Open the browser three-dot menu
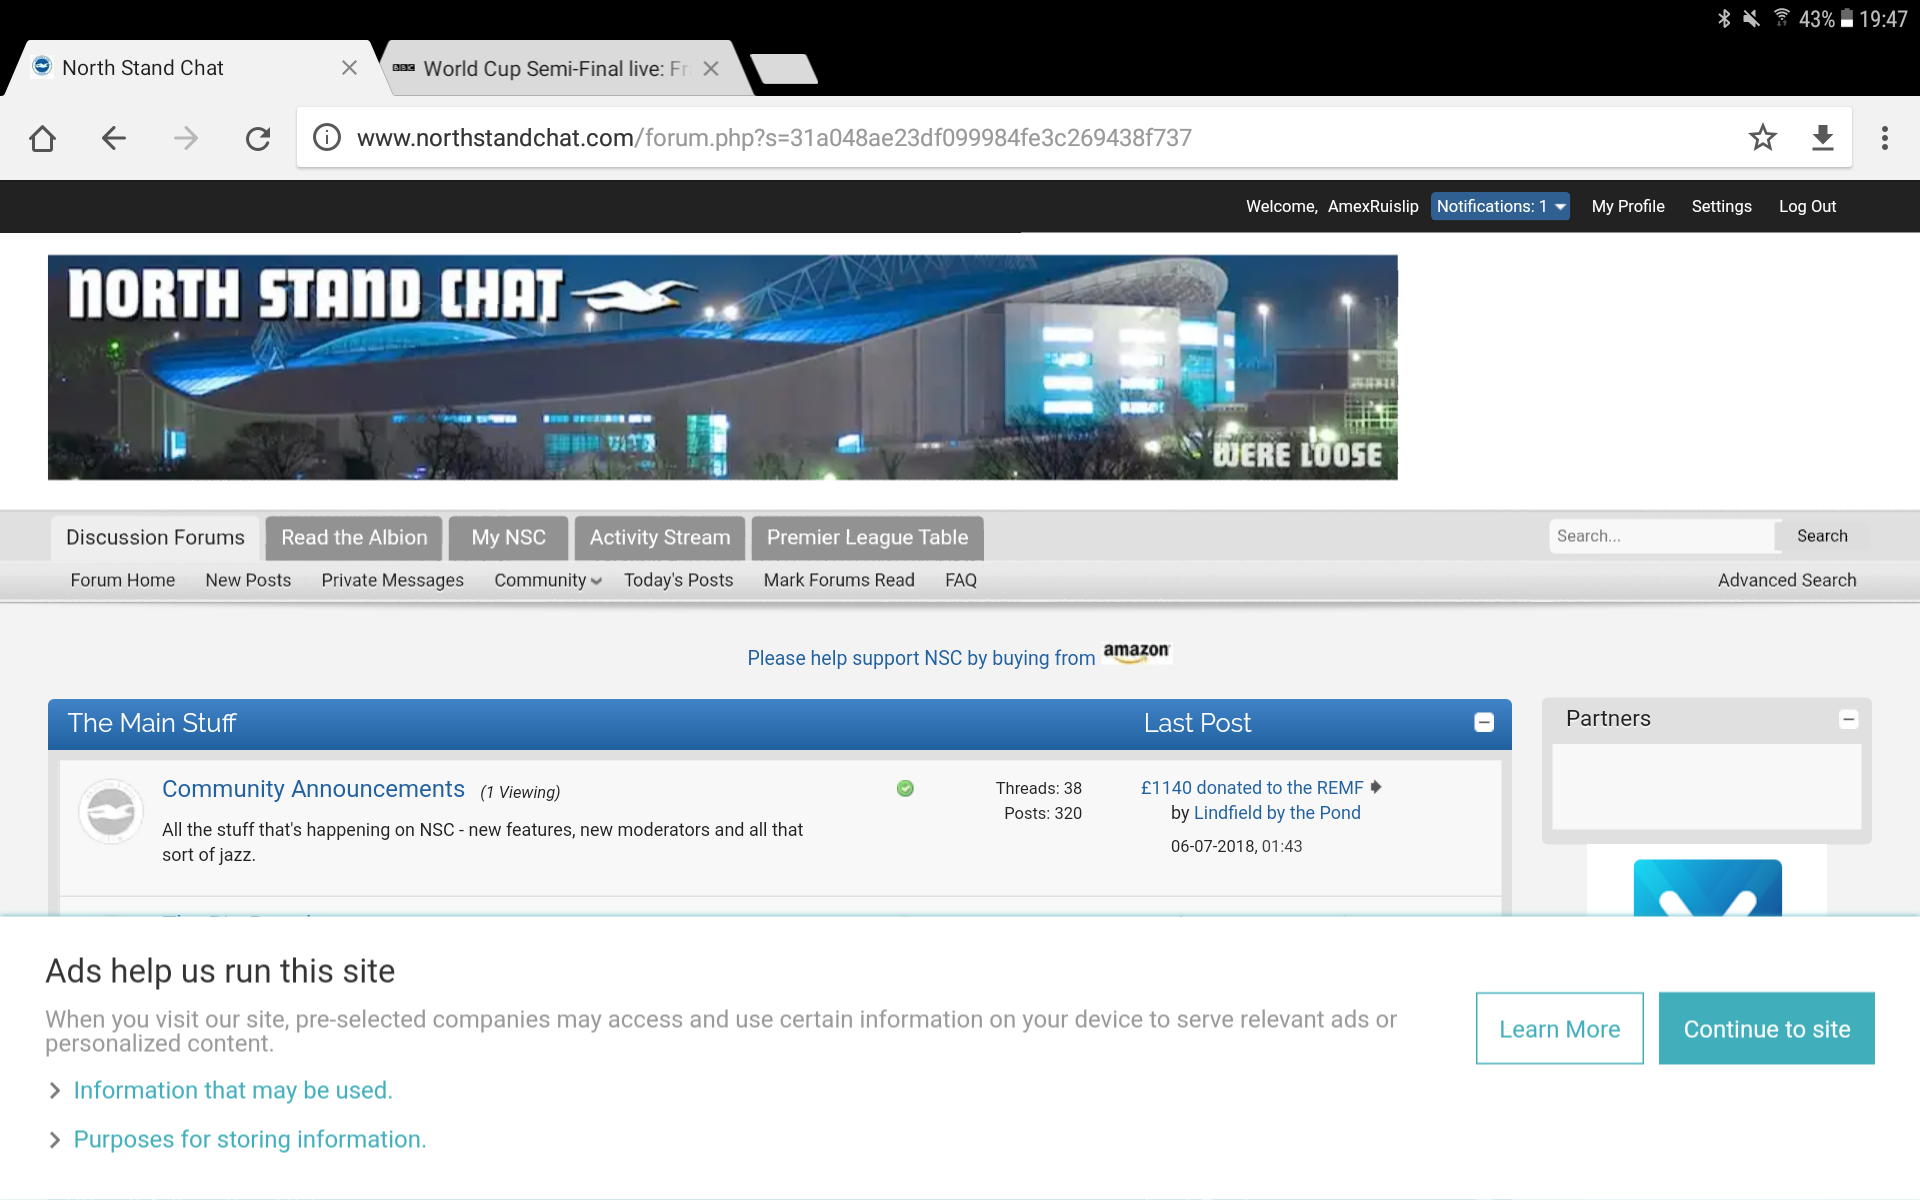 1885,137
